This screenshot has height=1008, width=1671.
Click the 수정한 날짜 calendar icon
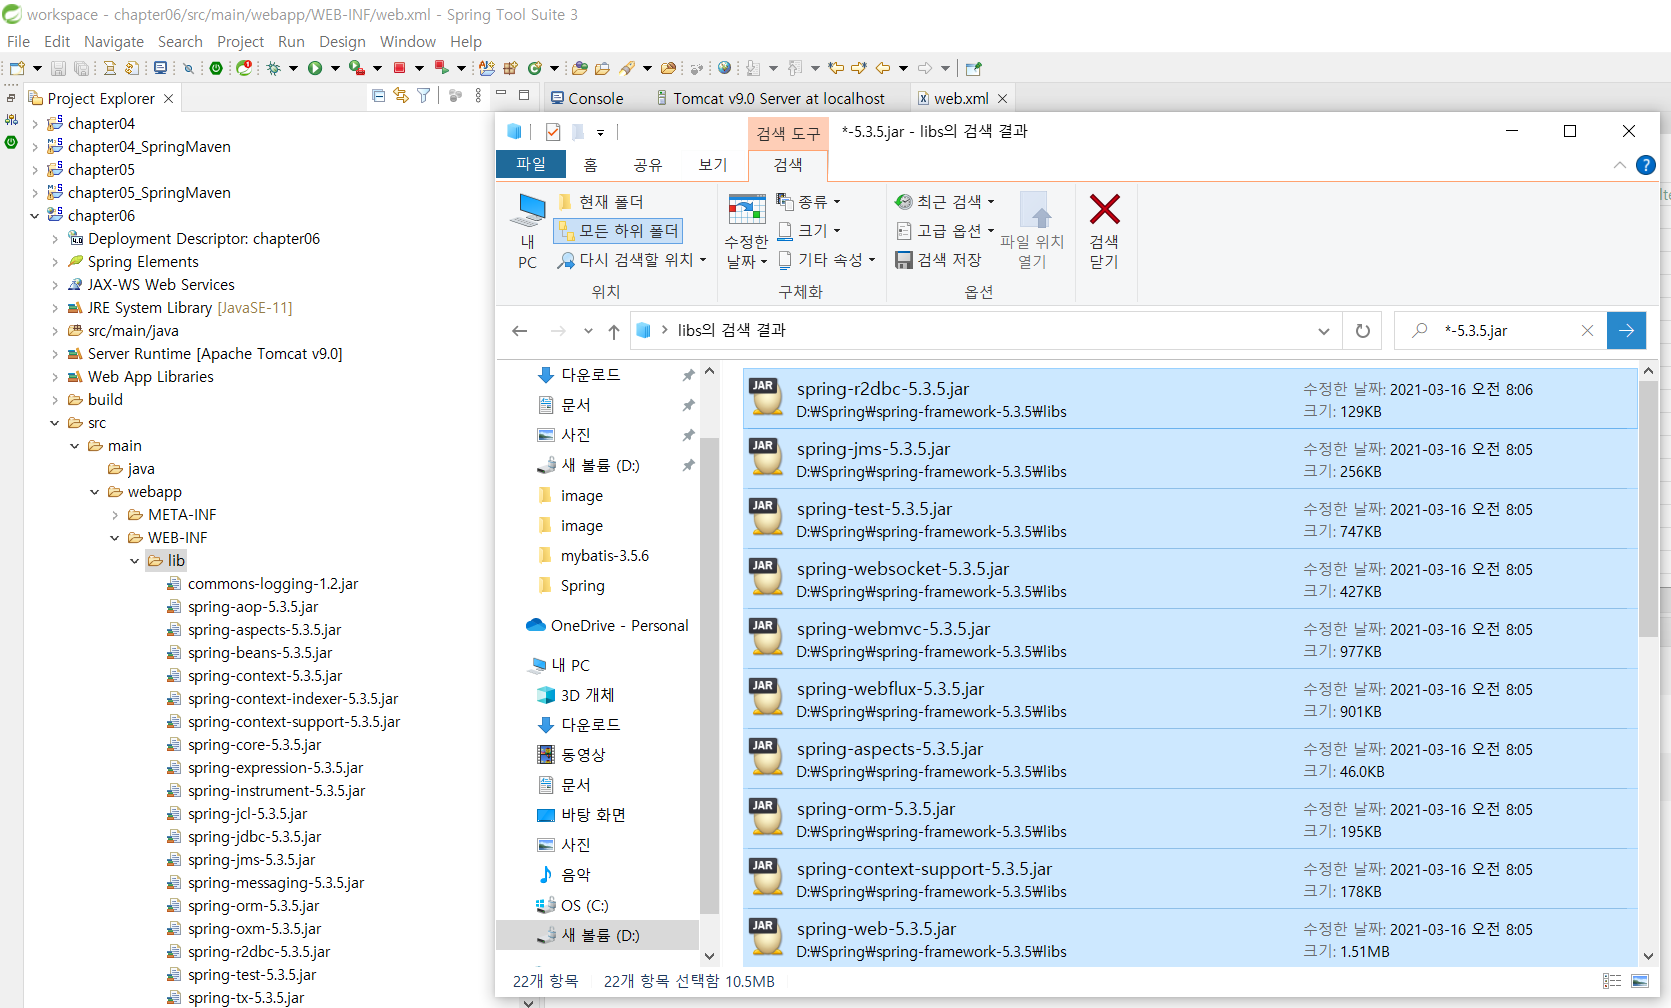coord(746,209)
